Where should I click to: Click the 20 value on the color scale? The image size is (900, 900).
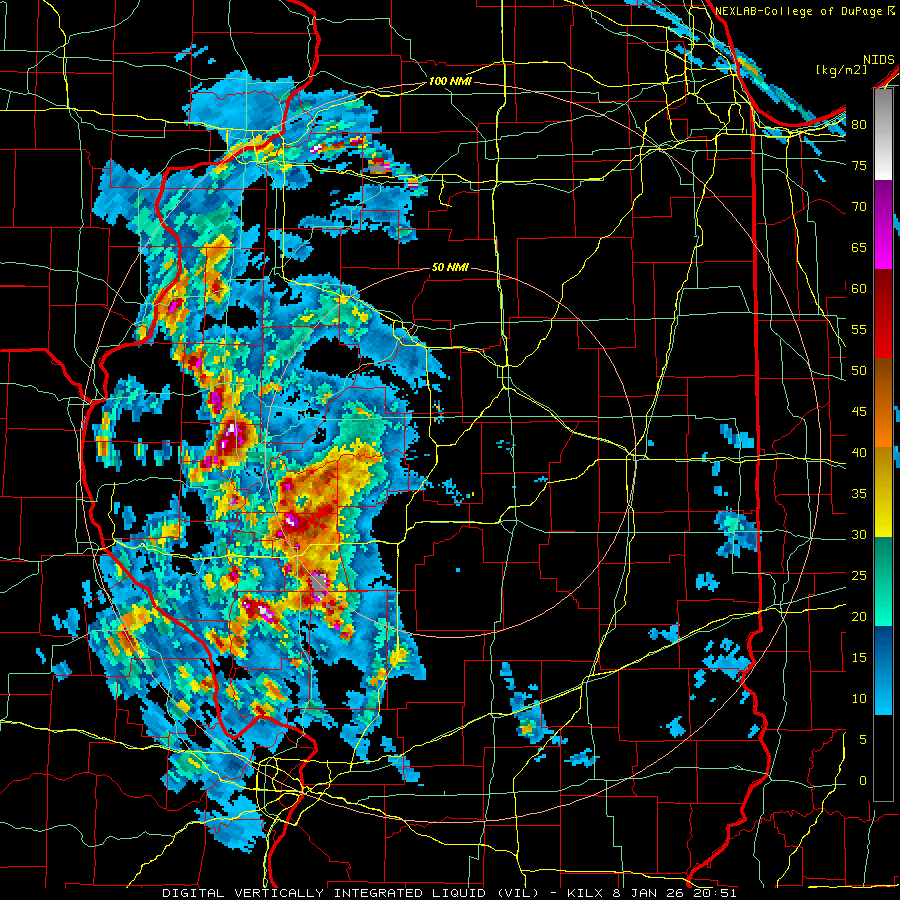pos(859,616)
